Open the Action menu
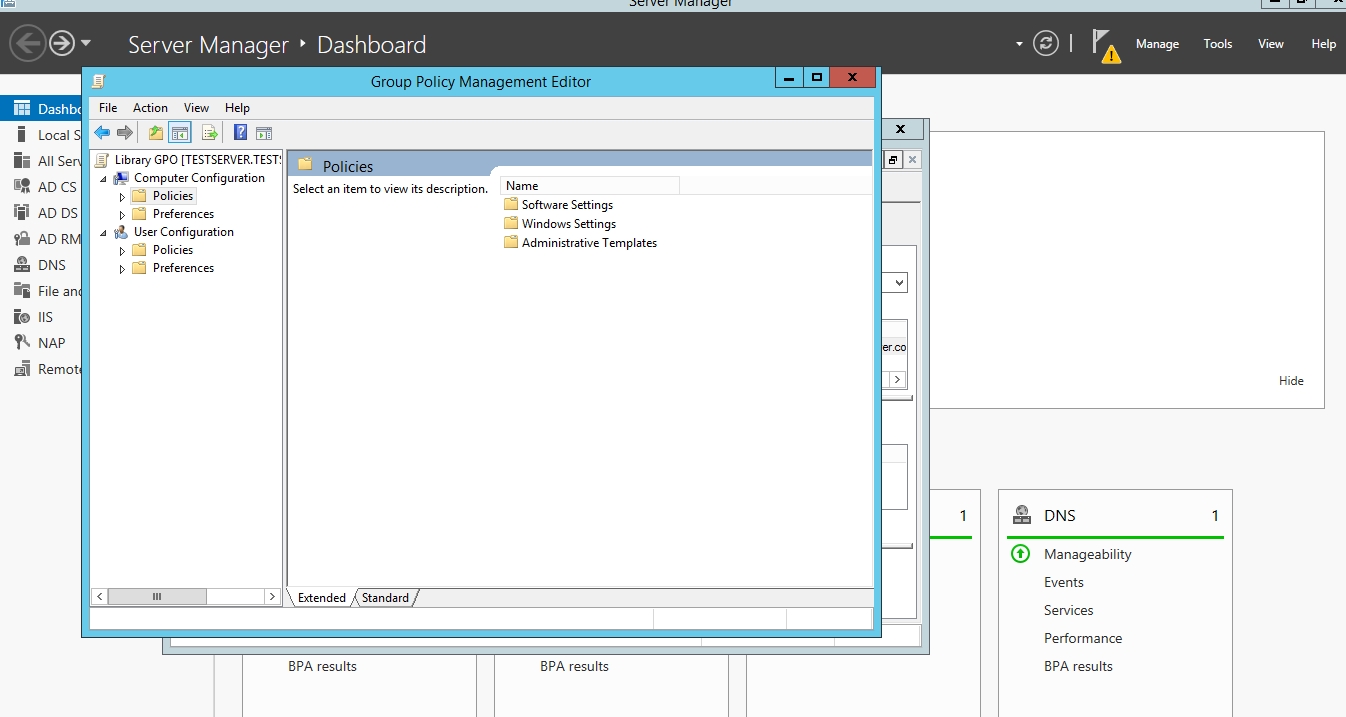1346x717 pixels. [150, 108]
